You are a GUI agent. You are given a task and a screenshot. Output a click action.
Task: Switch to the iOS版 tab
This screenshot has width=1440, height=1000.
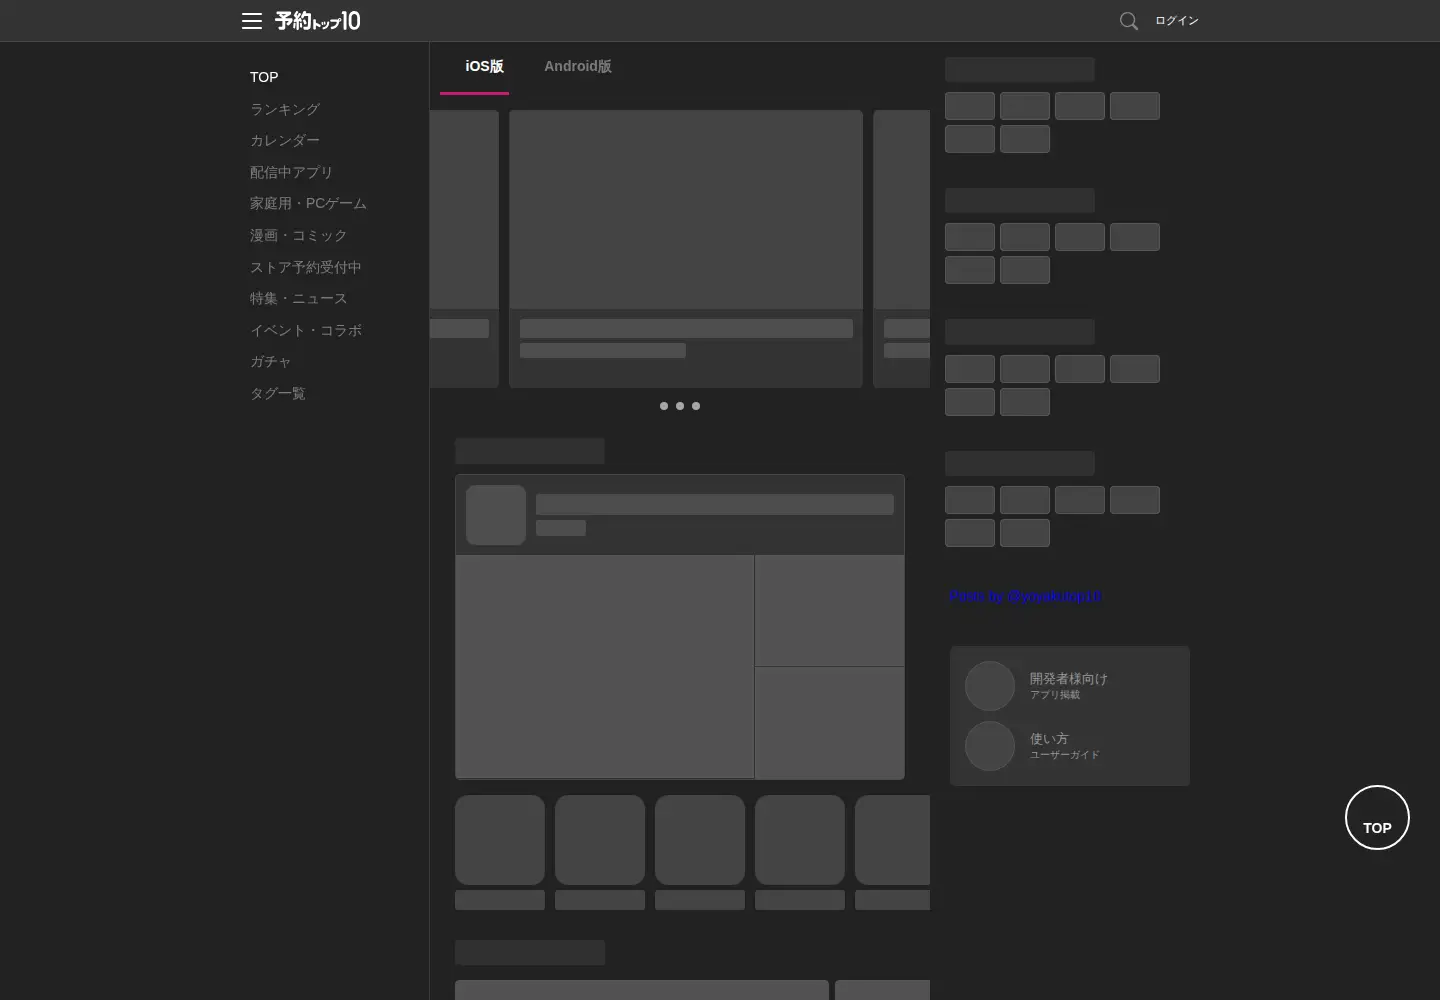coord(484,67)
